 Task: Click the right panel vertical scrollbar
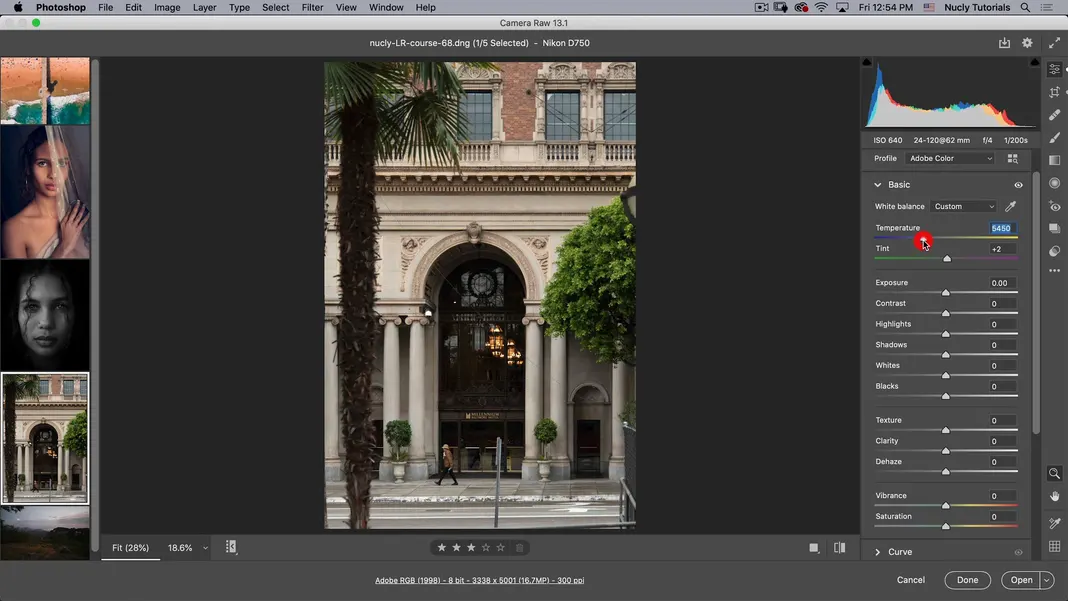click(1036, 303)
